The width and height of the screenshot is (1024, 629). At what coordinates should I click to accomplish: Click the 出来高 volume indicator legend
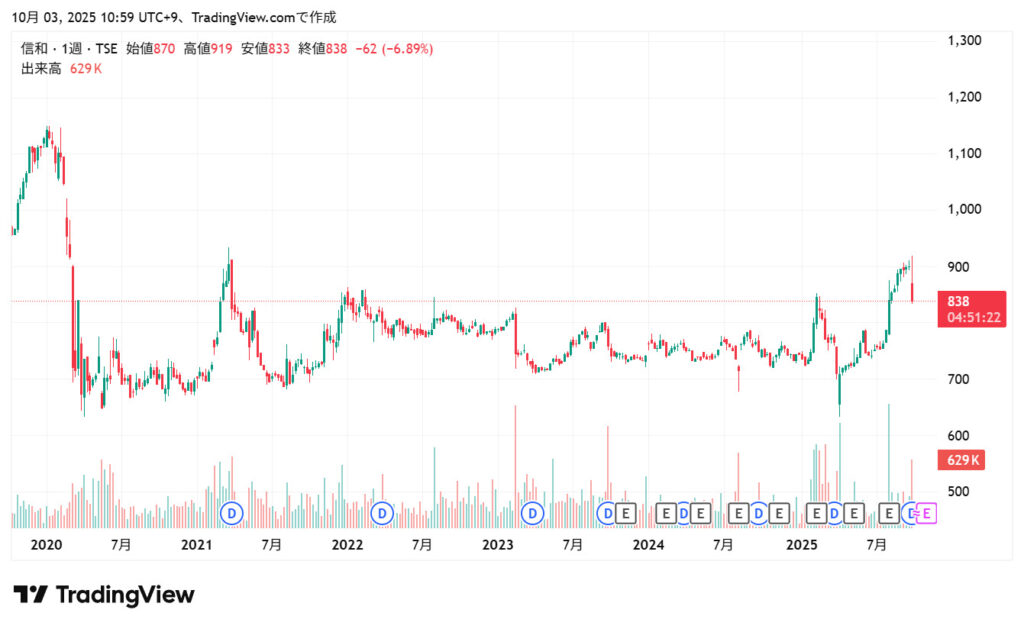[x=41, y=68]
